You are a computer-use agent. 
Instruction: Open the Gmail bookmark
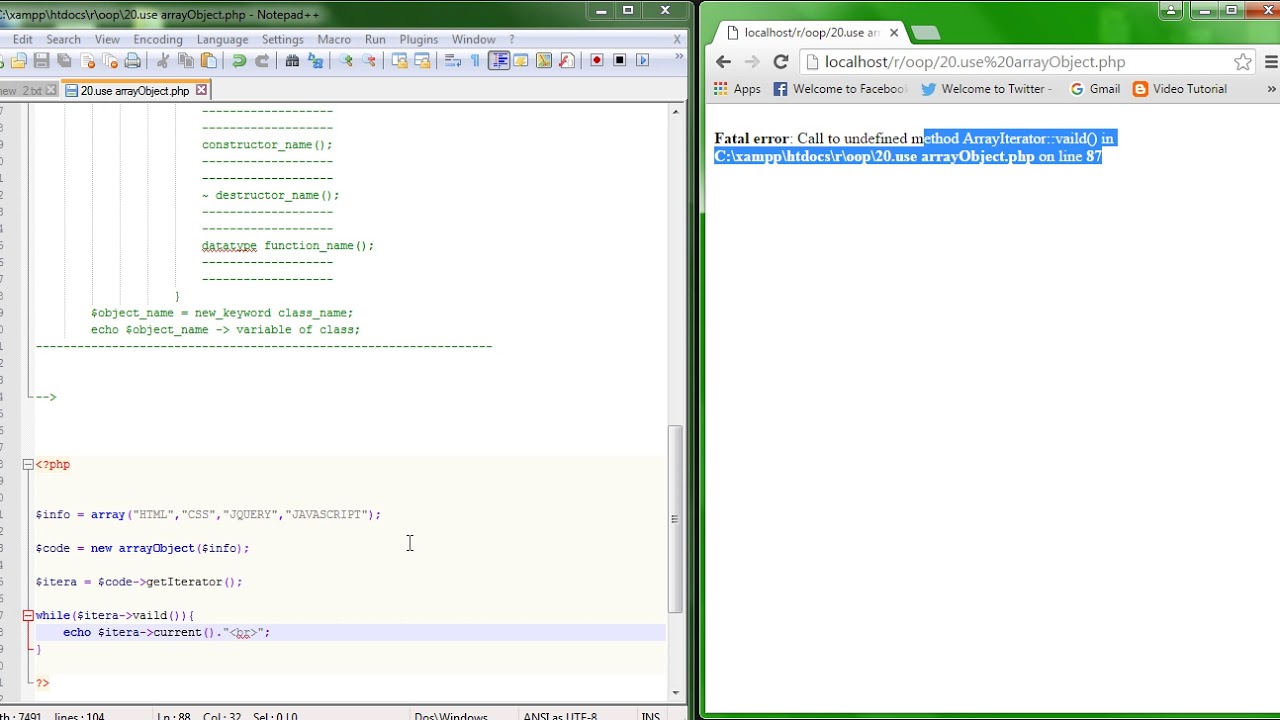coord(1094,89)
